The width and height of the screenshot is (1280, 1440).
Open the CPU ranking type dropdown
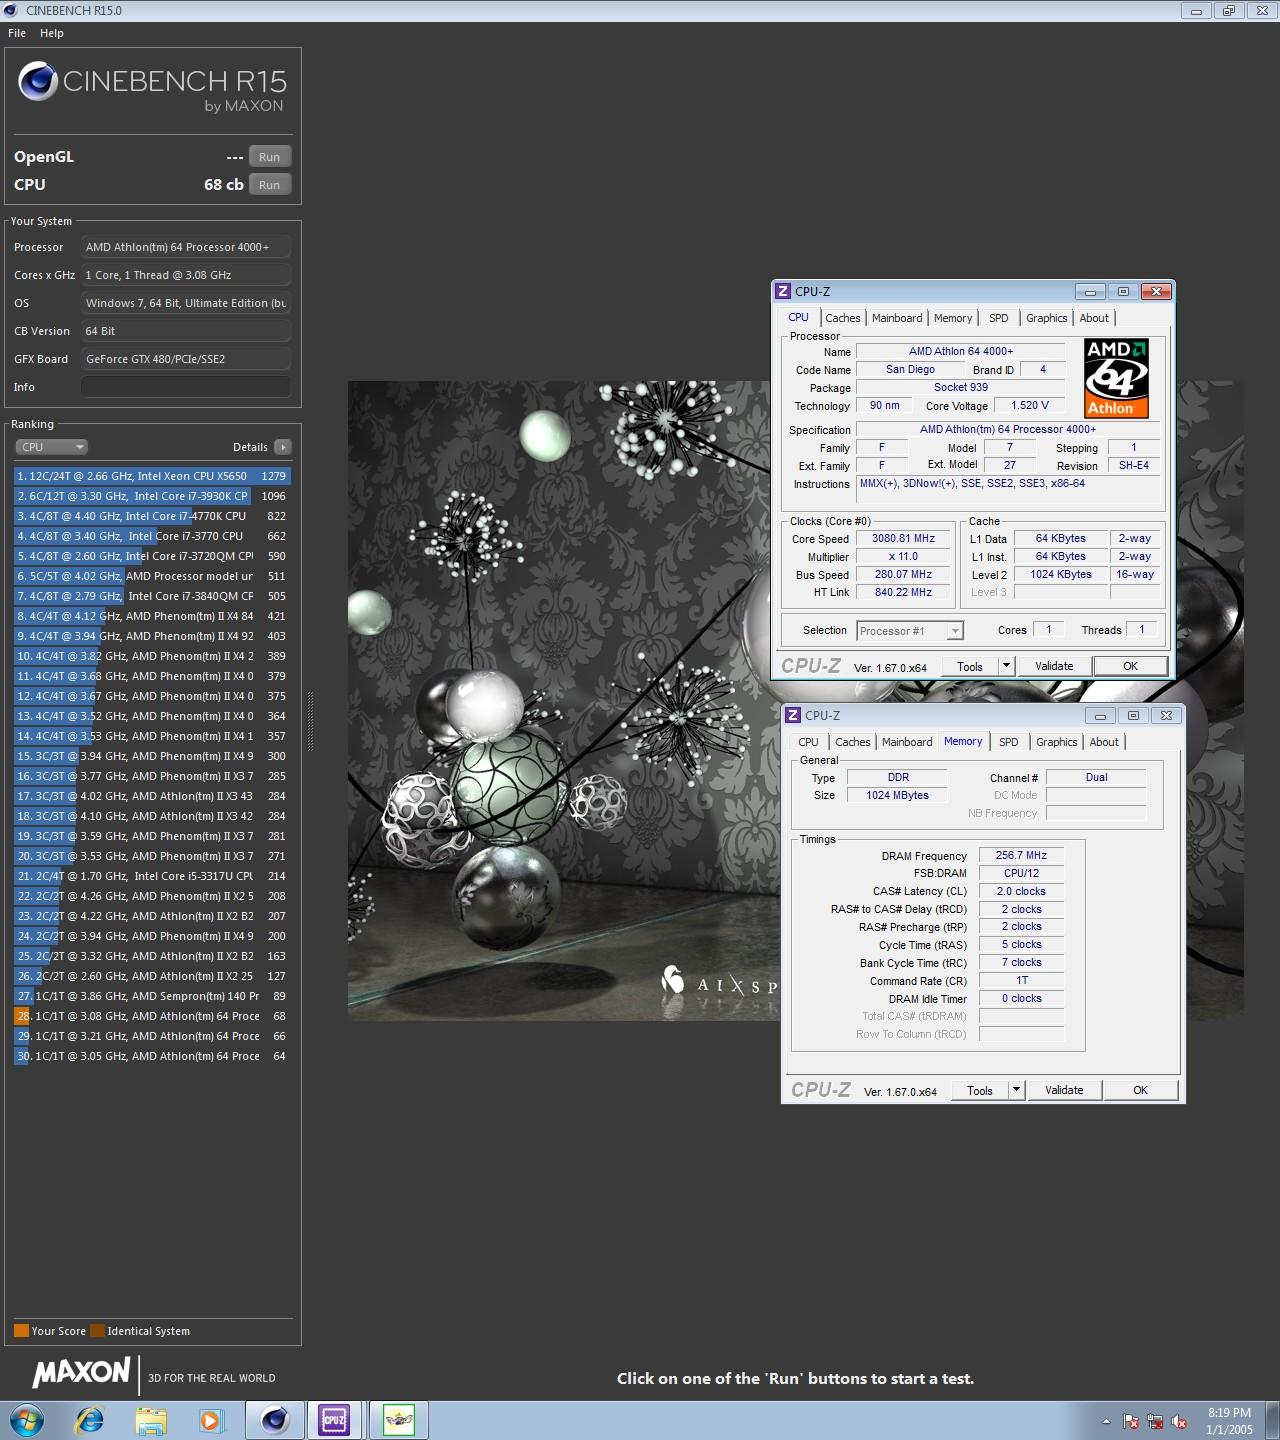click(x=52, y=447)
